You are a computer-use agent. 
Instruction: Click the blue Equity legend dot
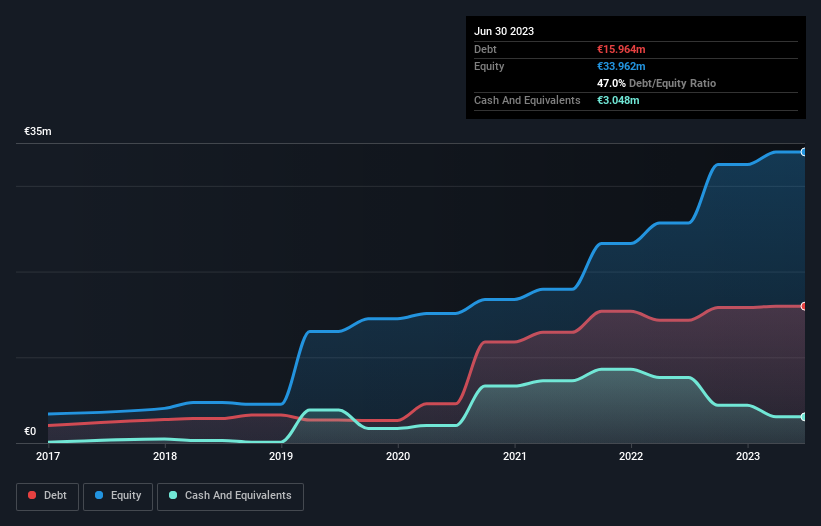(99, 495)
